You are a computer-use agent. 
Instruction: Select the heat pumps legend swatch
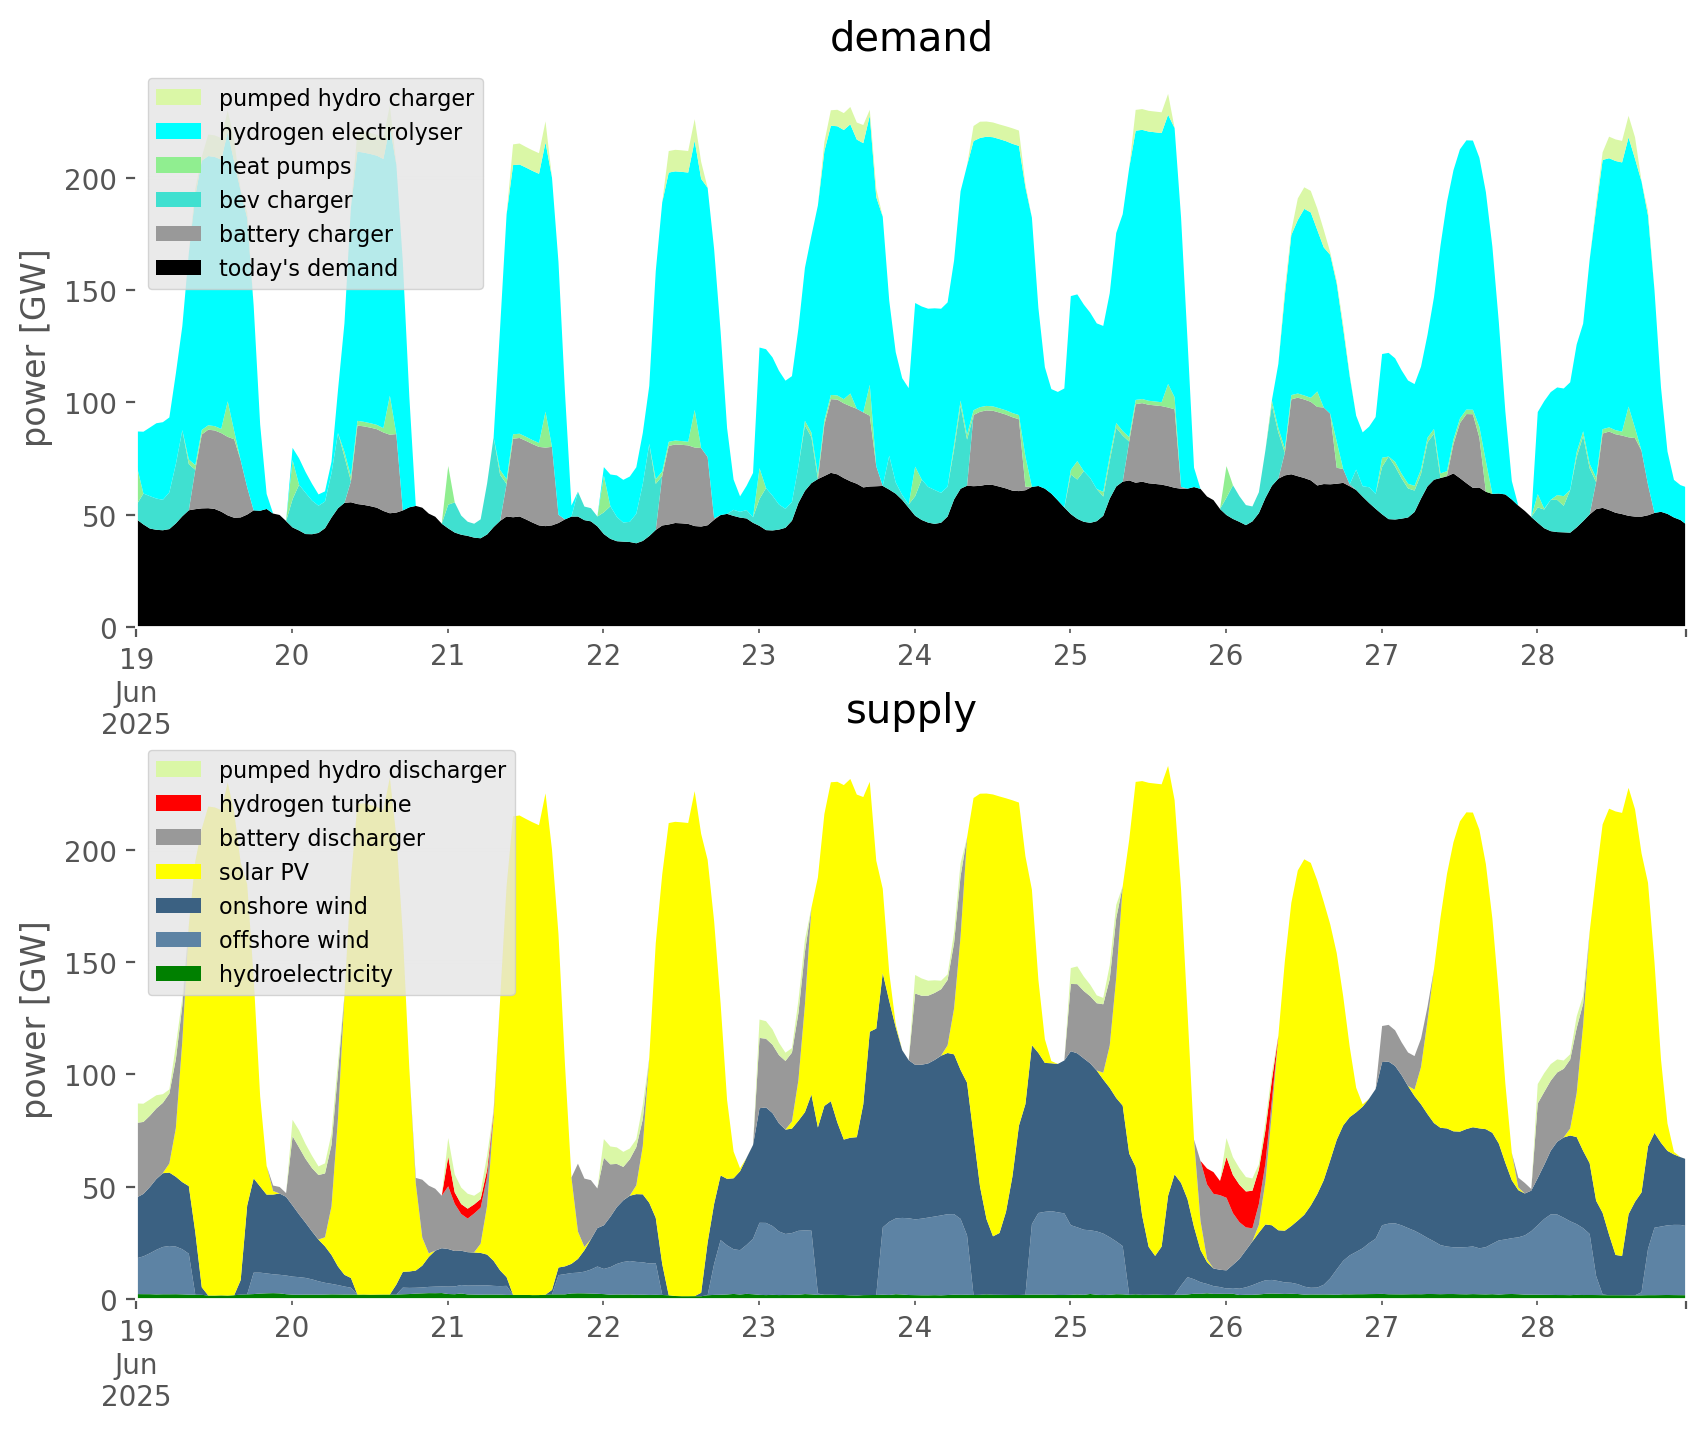180,166
